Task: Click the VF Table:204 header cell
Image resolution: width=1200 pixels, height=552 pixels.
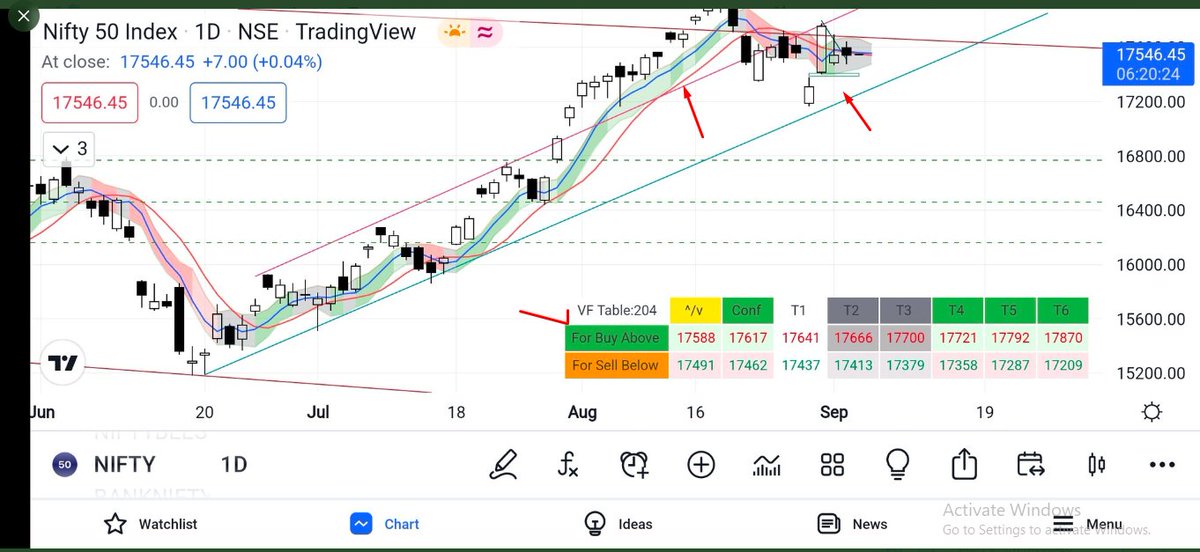Action: (615, 310)
